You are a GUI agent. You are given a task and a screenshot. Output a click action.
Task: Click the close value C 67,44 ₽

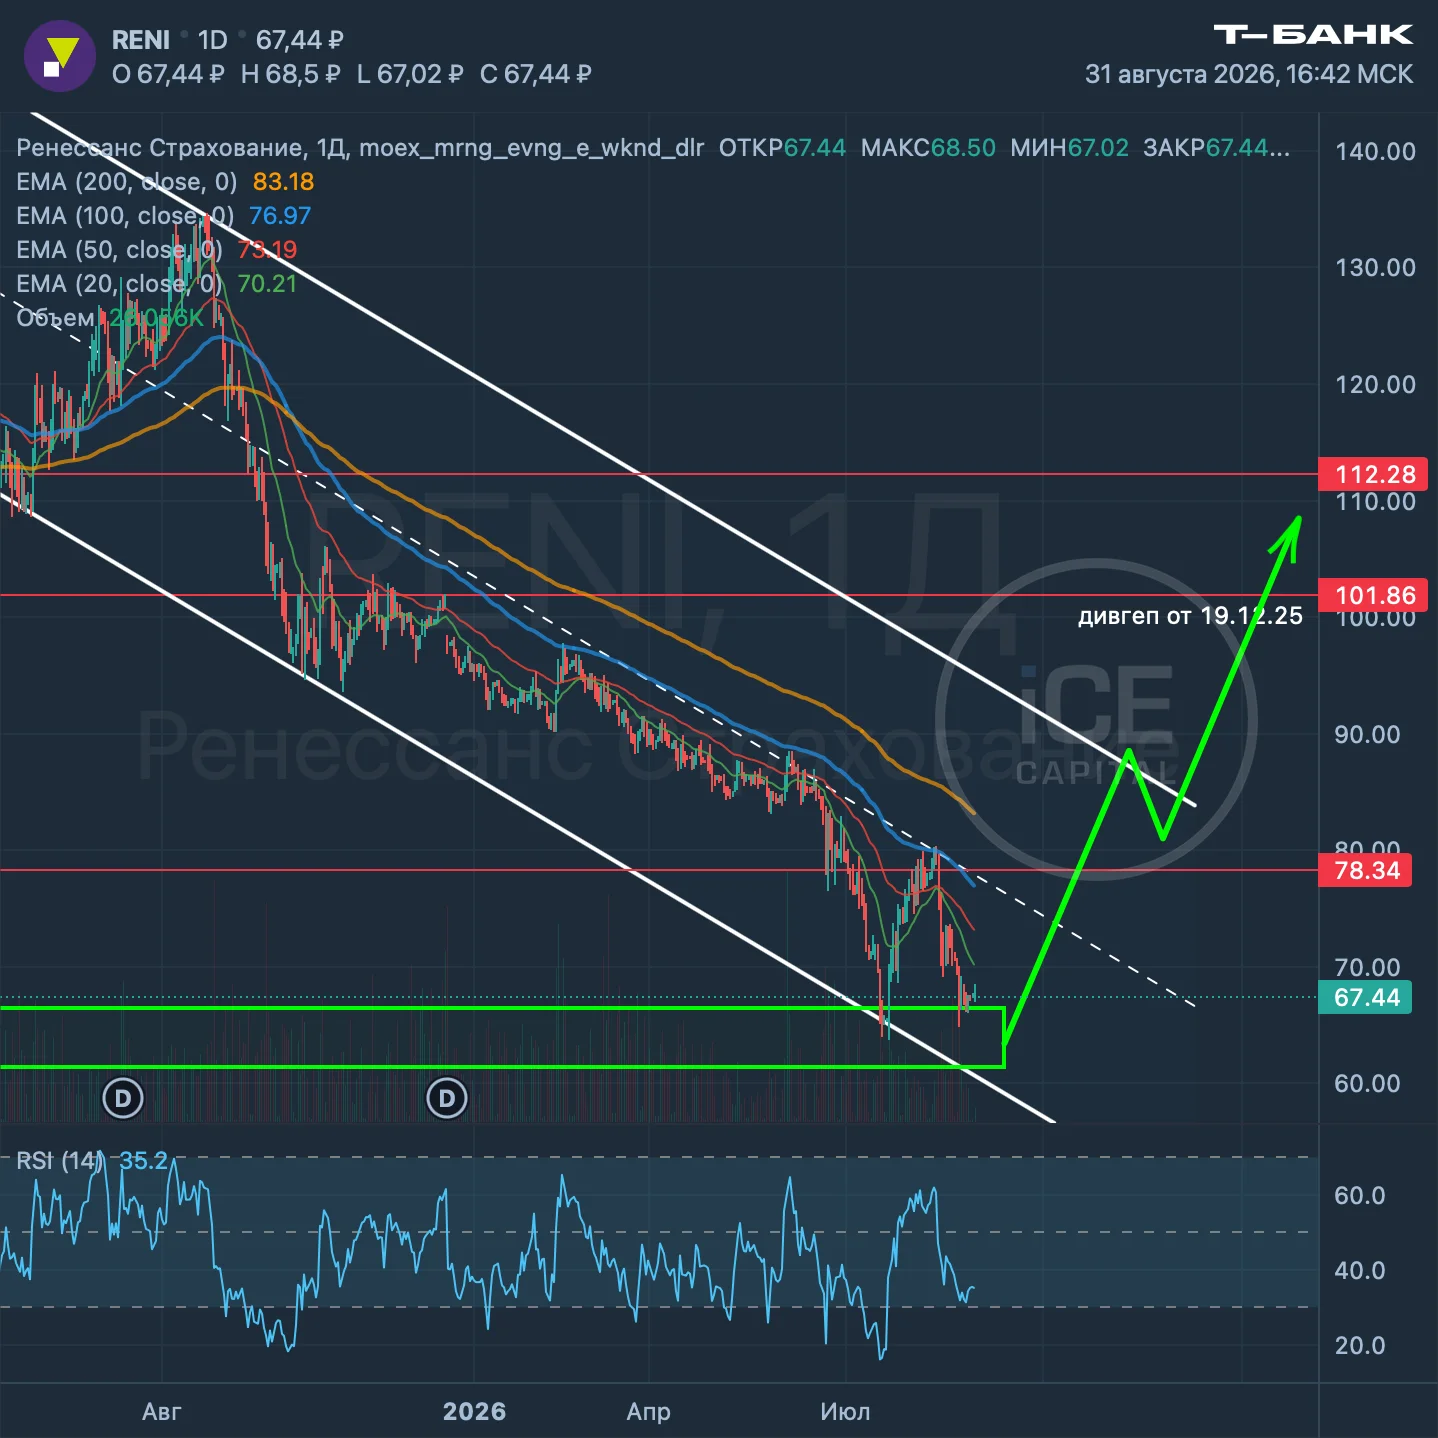tap(536, 74)
